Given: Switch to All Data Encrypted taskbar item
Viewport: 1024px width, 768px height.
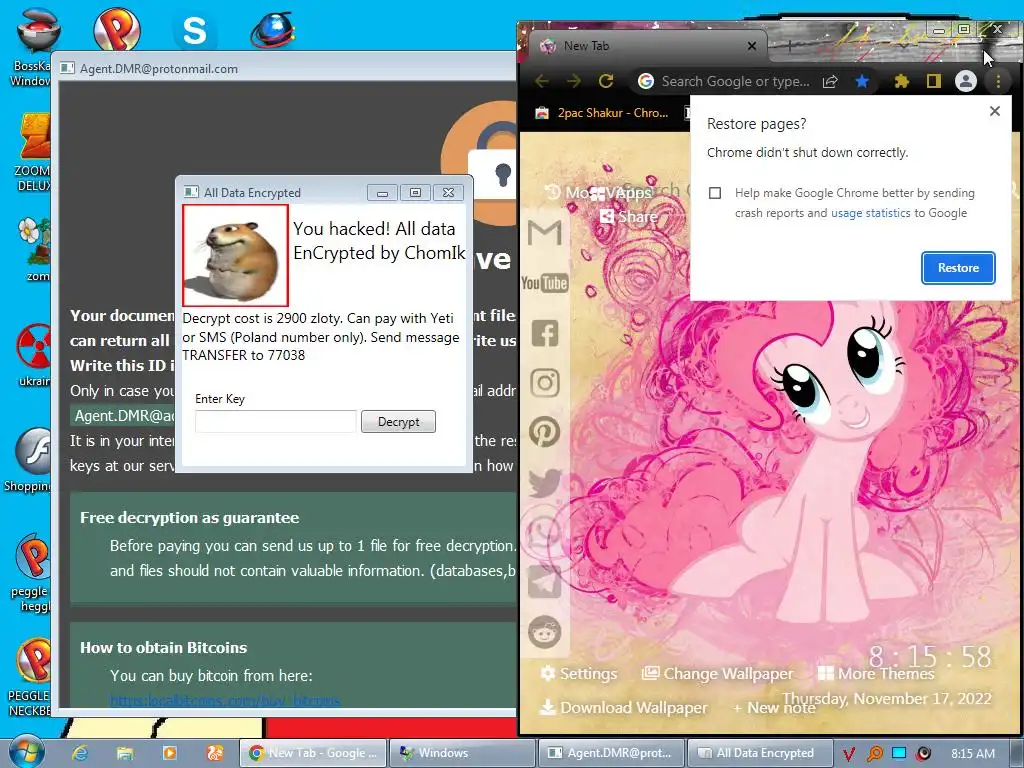Looking at the screenshot, I should [x=761, y=753].
